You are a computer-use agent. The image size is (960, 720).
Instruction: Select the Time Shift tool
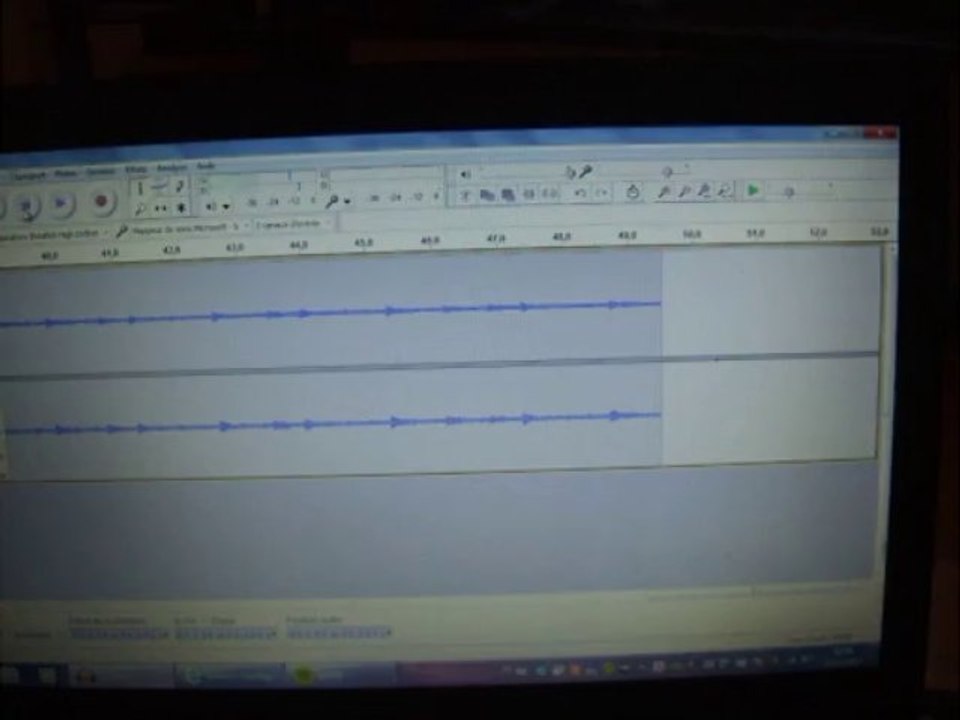(160, 208)
